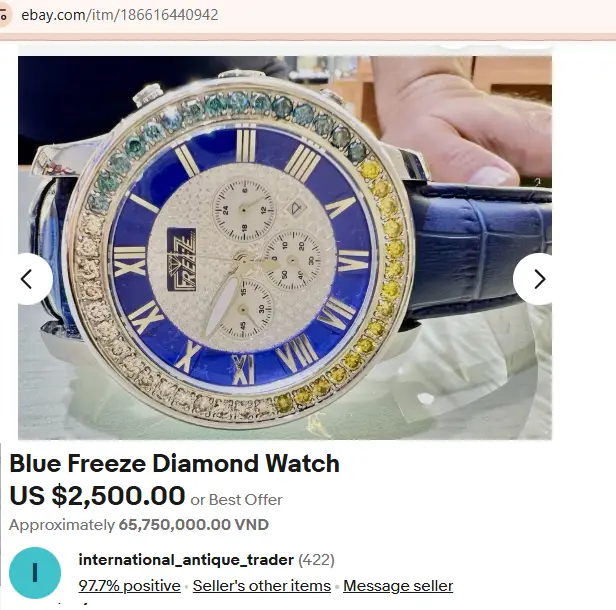Viewport: 616px width, 610px height.
Task: Click the approximate 65,750,000.00 VND amount
Action: click(x=194, y=525)
